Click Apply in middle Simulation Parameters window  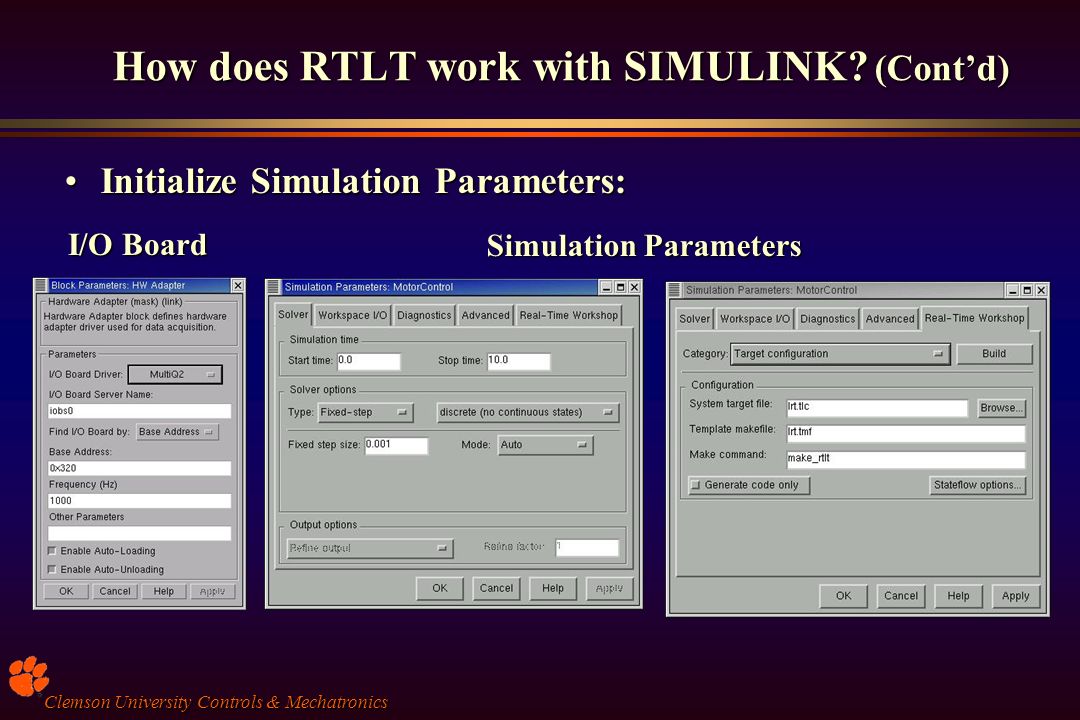[609, 588]
